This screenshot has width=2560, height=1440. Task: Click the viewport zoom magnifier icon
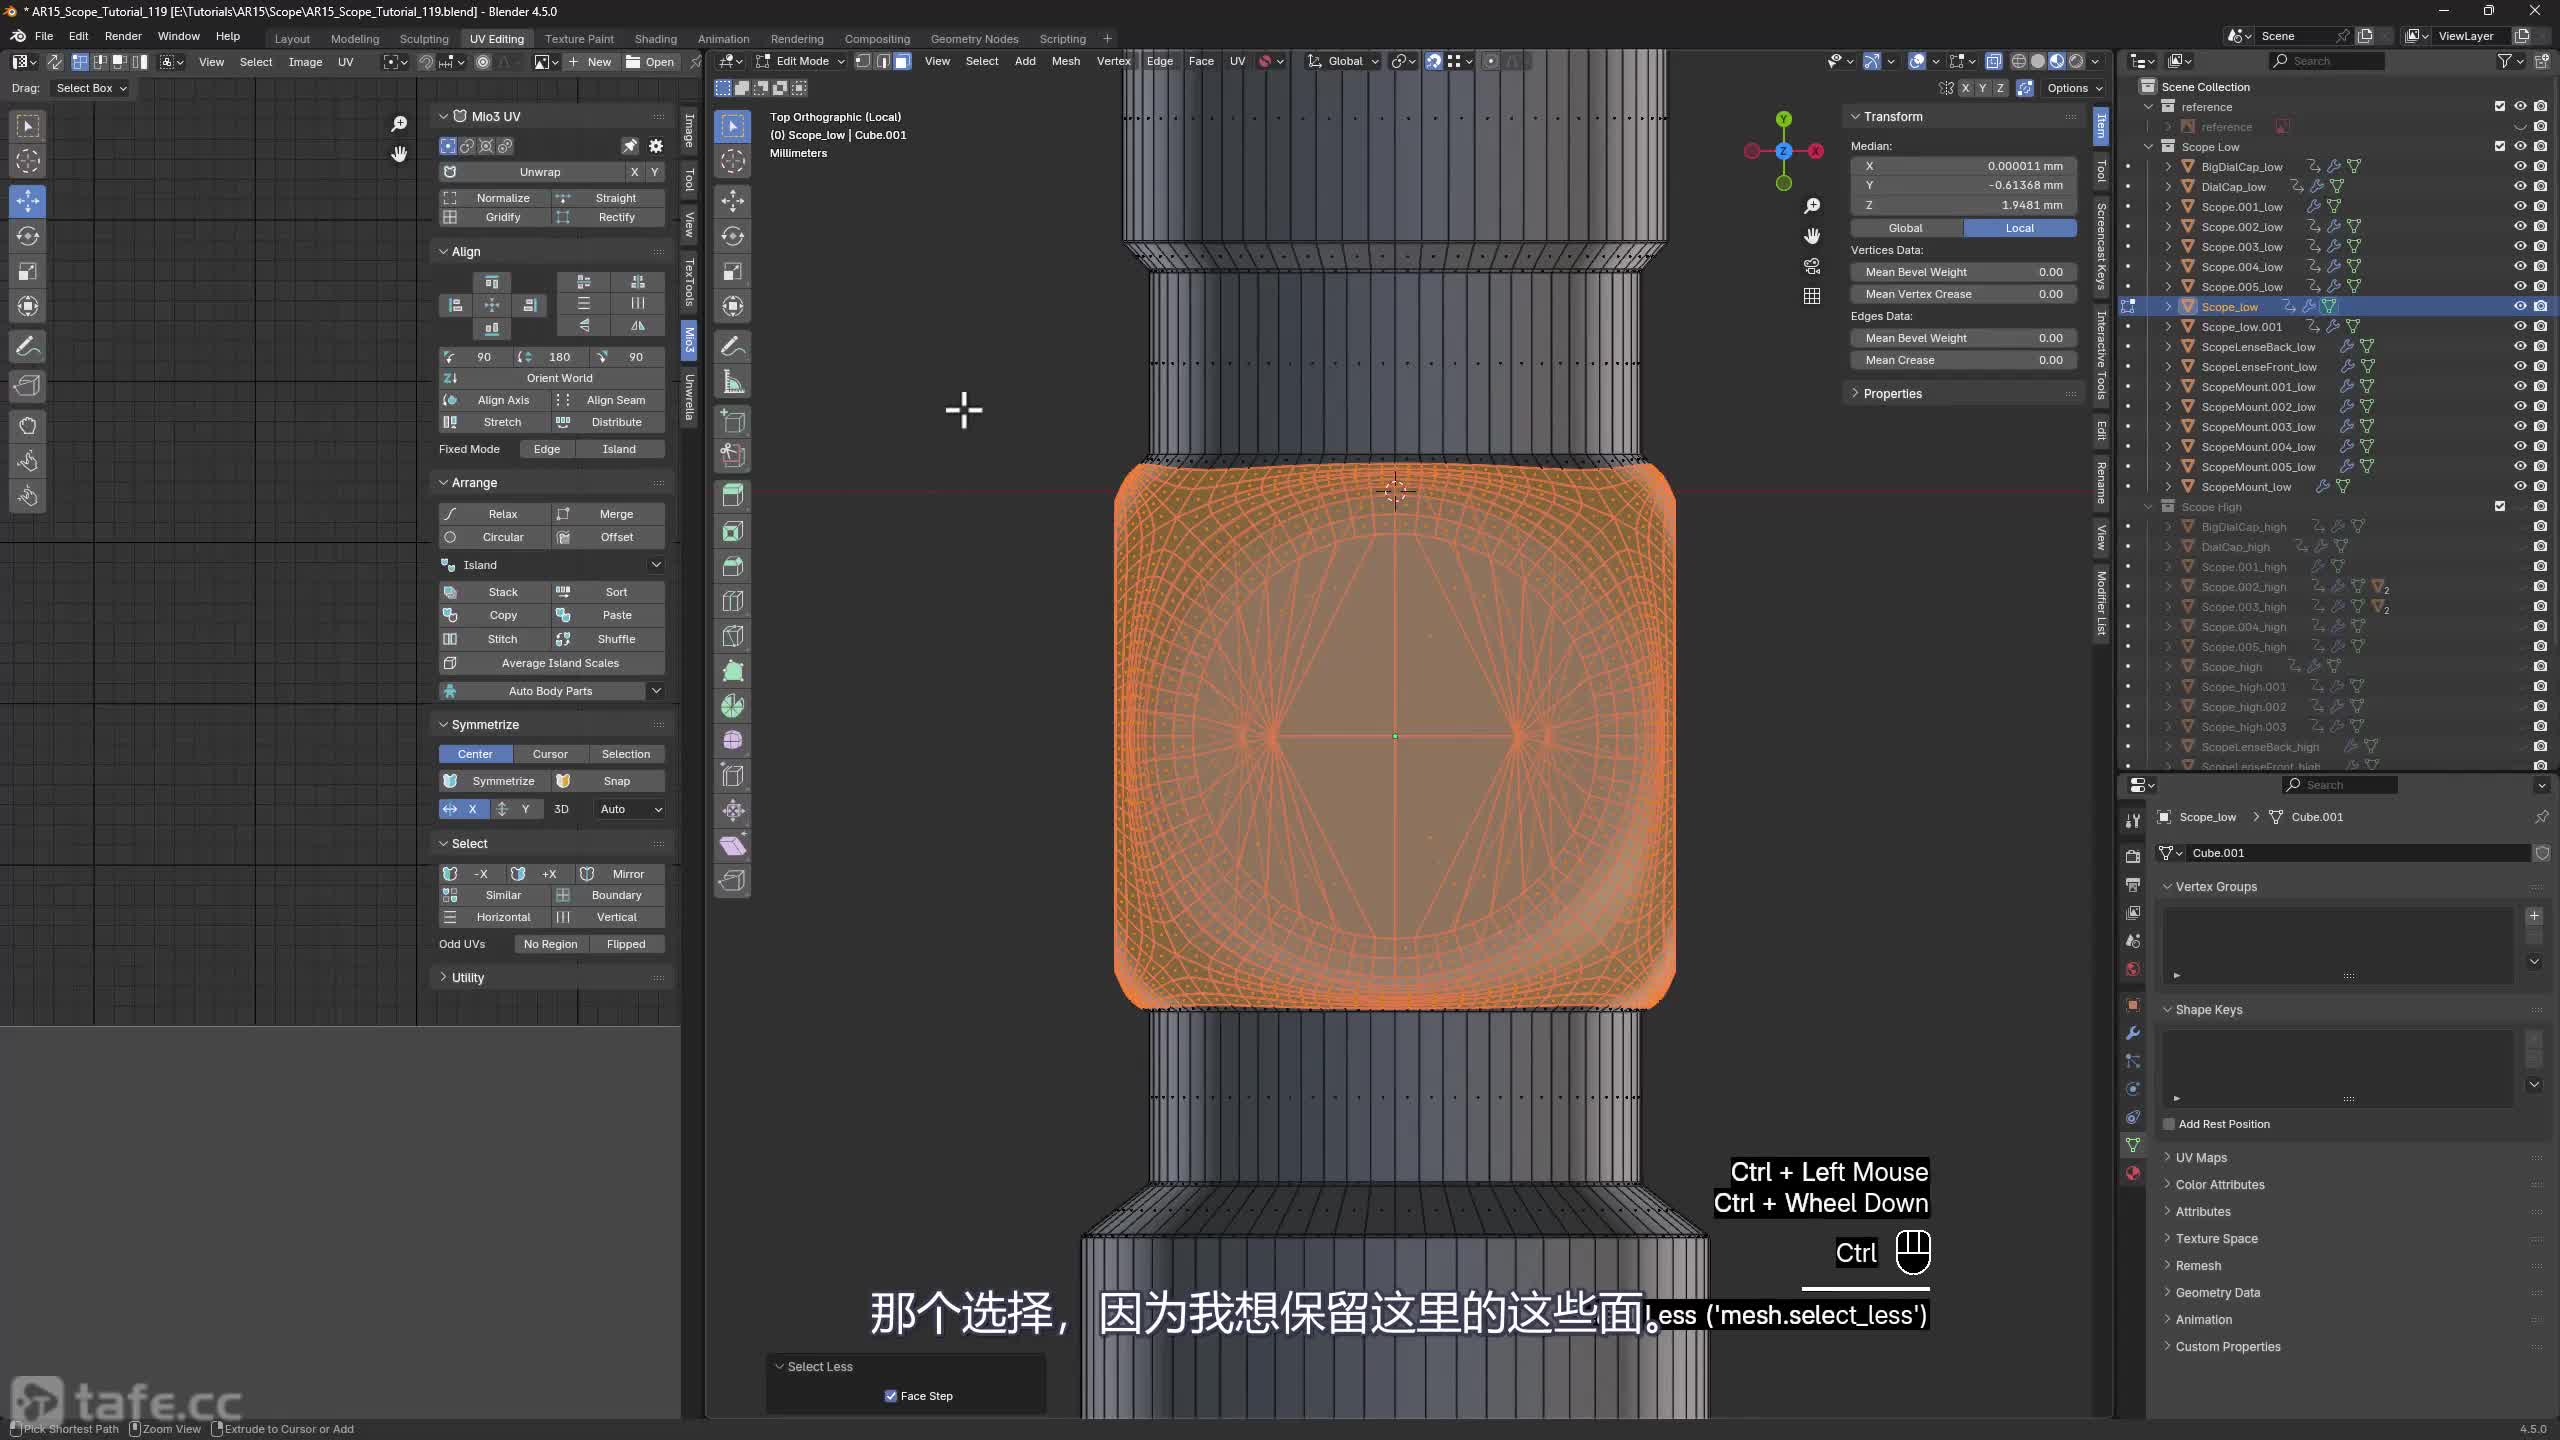[x=1812, y=206]
